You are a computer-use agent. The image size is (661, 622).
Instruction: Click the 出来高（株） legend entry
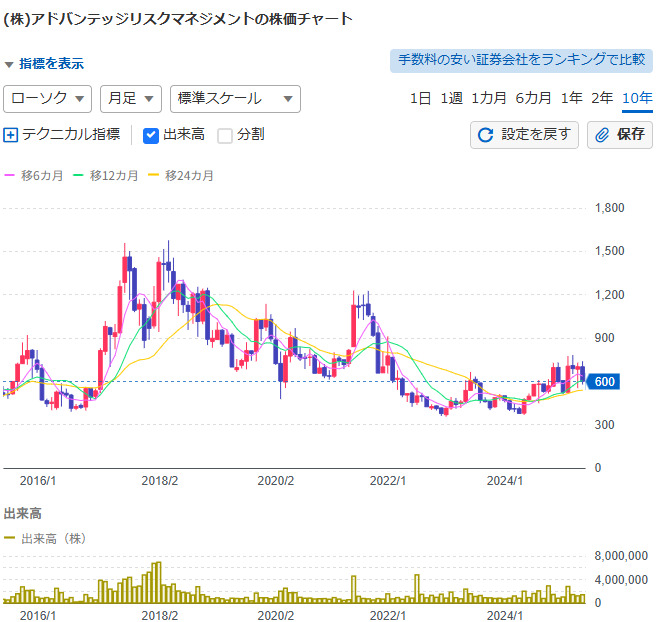click(x=45, y=539)
